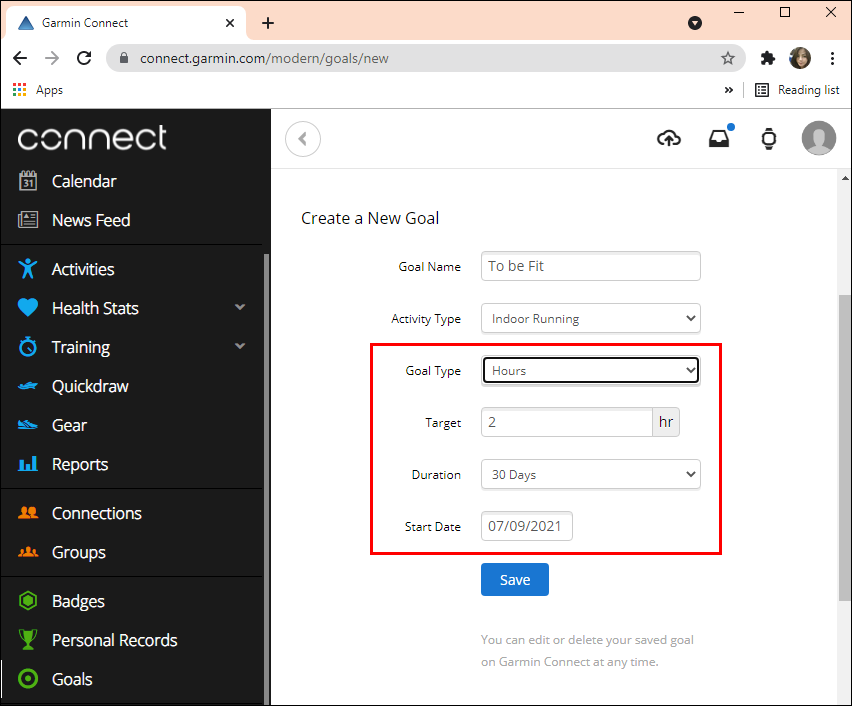This screenshot has width=852, height=706.
Task: Bookmark this page with the star icon
Action: 728,58
